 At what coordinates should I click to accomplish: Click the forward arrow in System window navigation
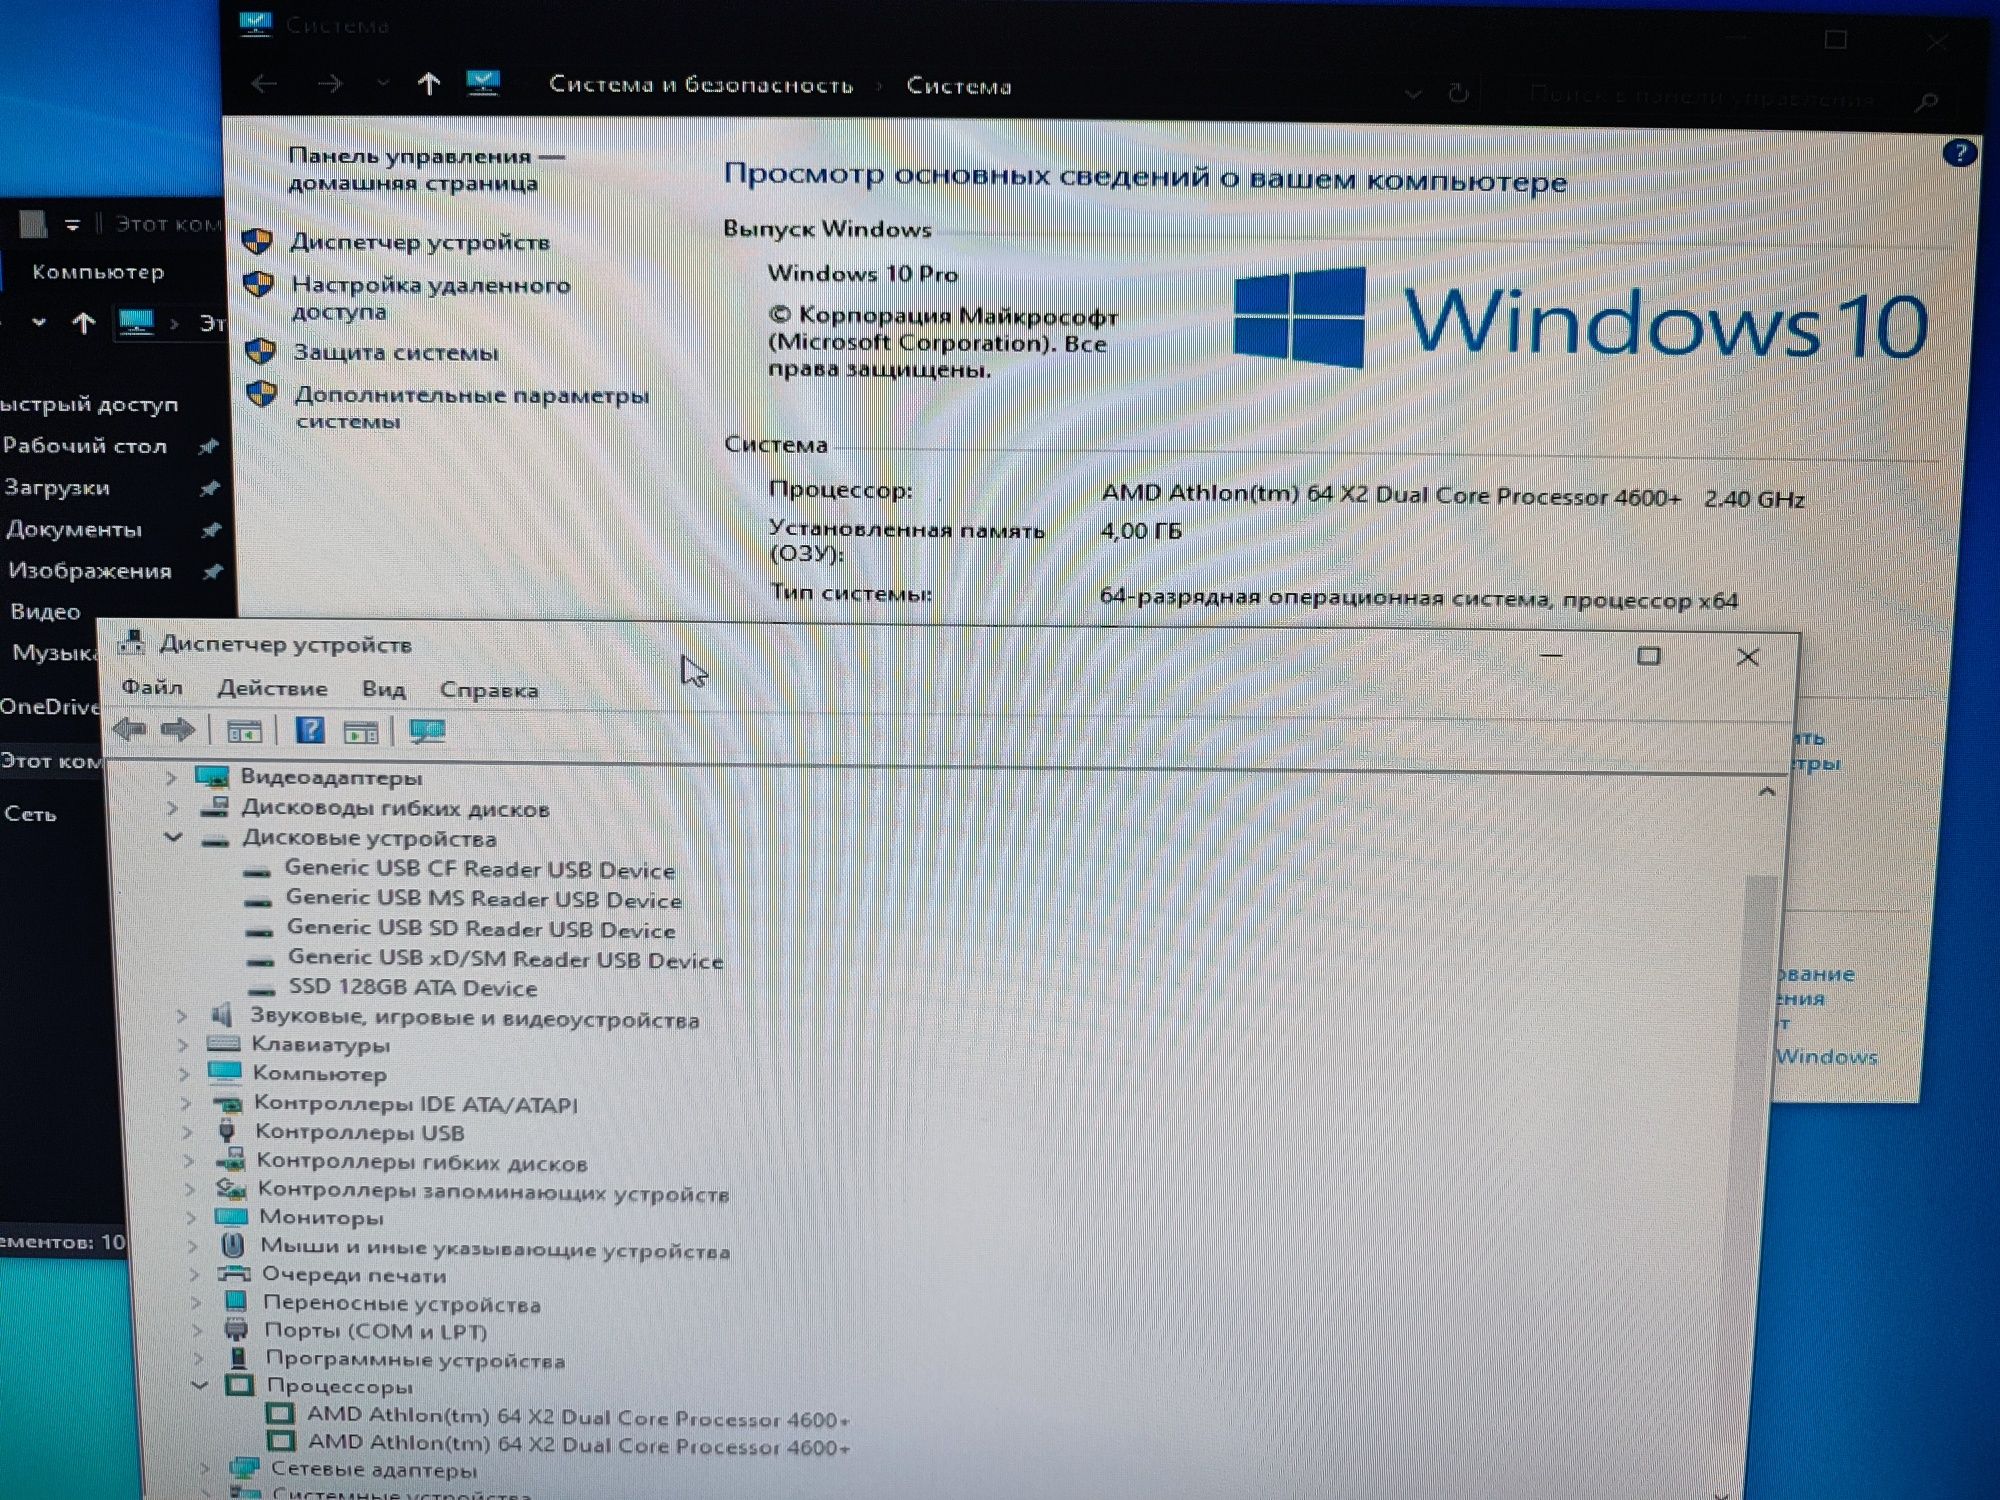pos(330,84)
